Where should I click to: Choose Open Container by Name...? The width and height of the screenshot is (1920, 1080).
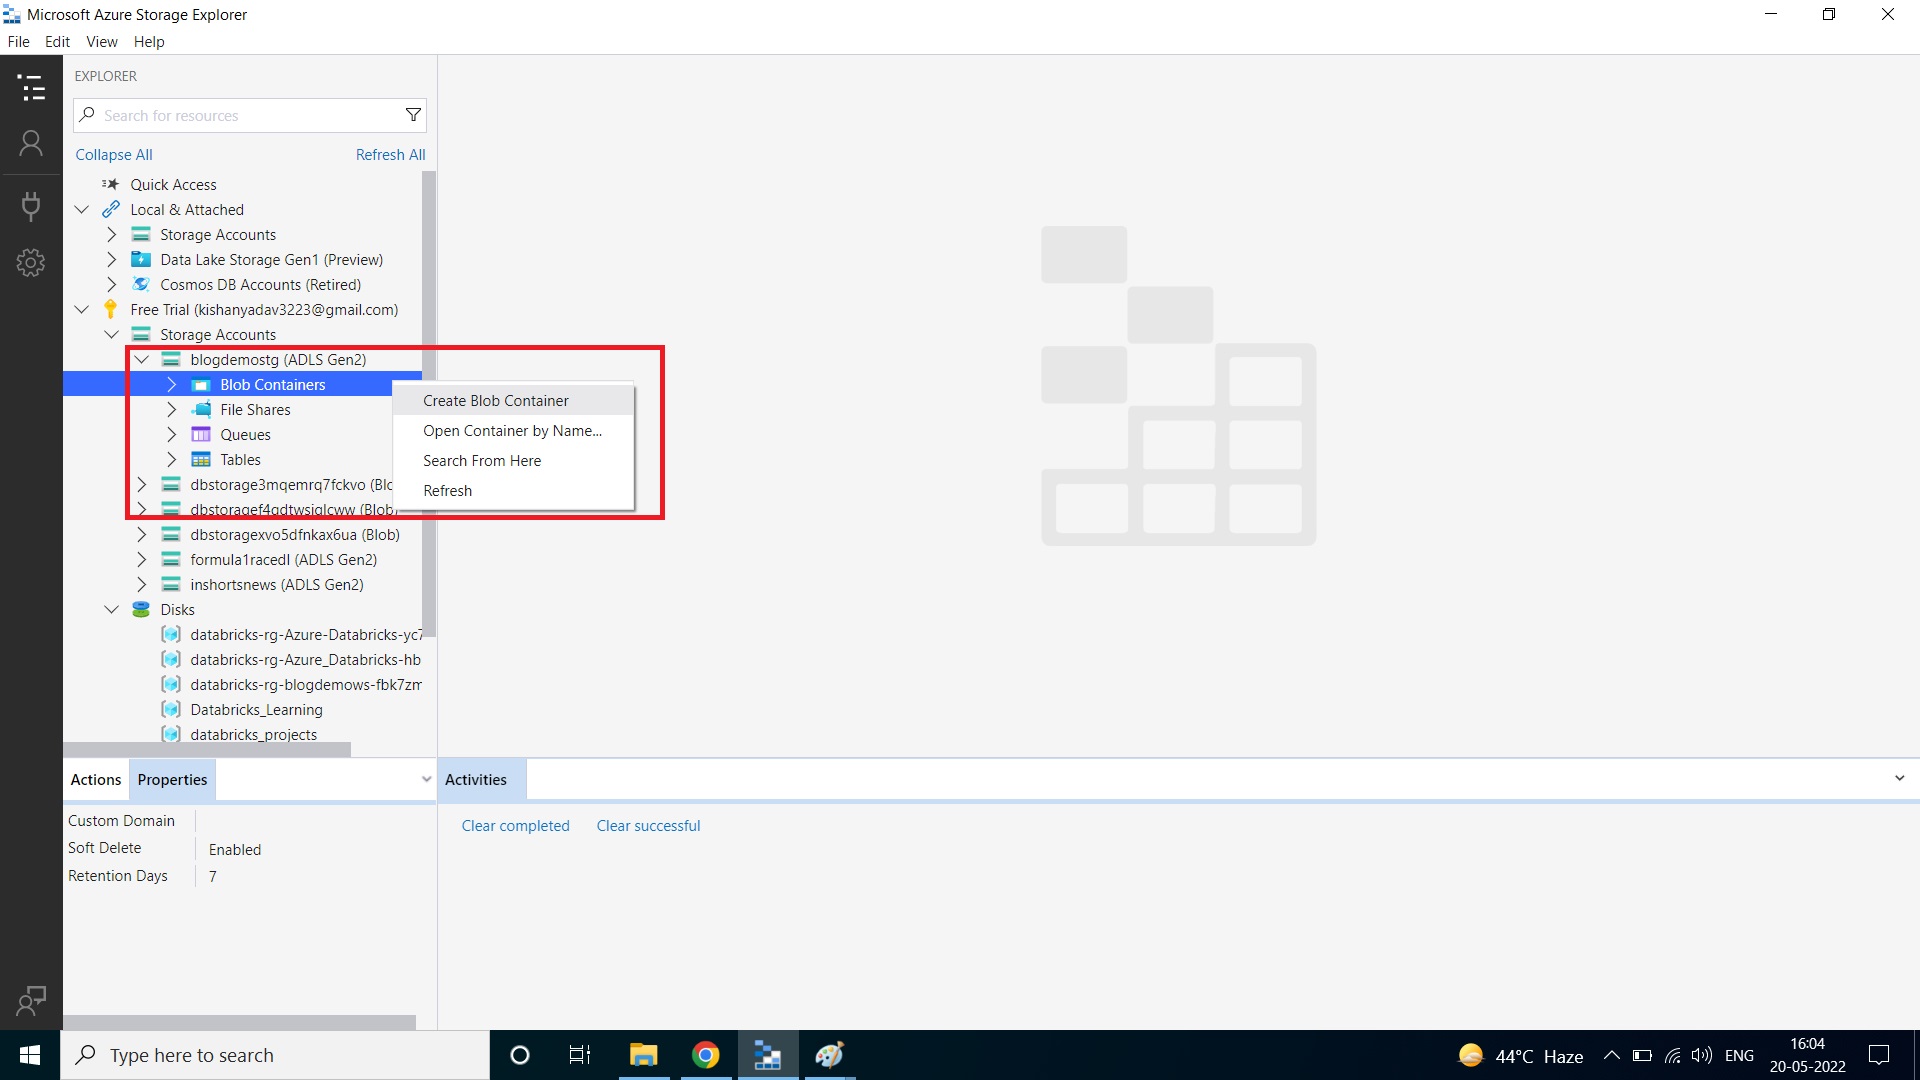pos(514,430)
